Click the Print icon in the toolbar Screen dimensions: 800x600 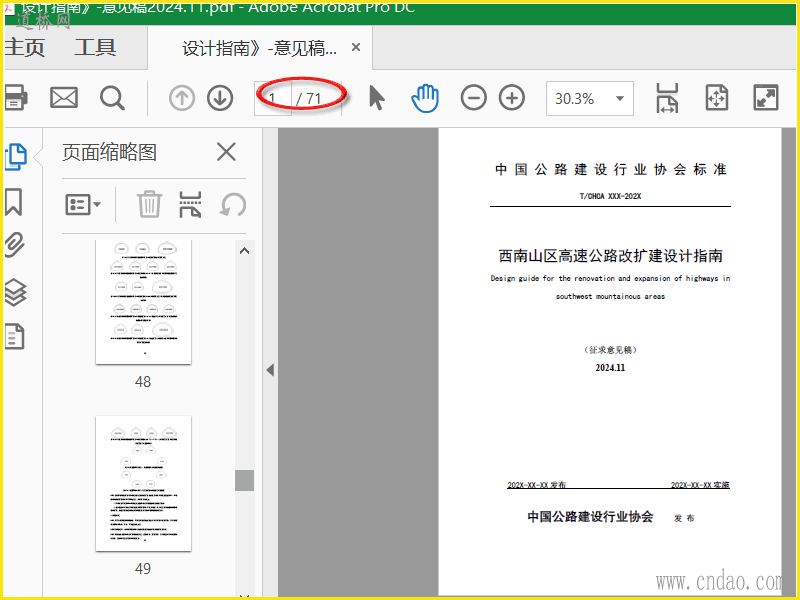16,97
